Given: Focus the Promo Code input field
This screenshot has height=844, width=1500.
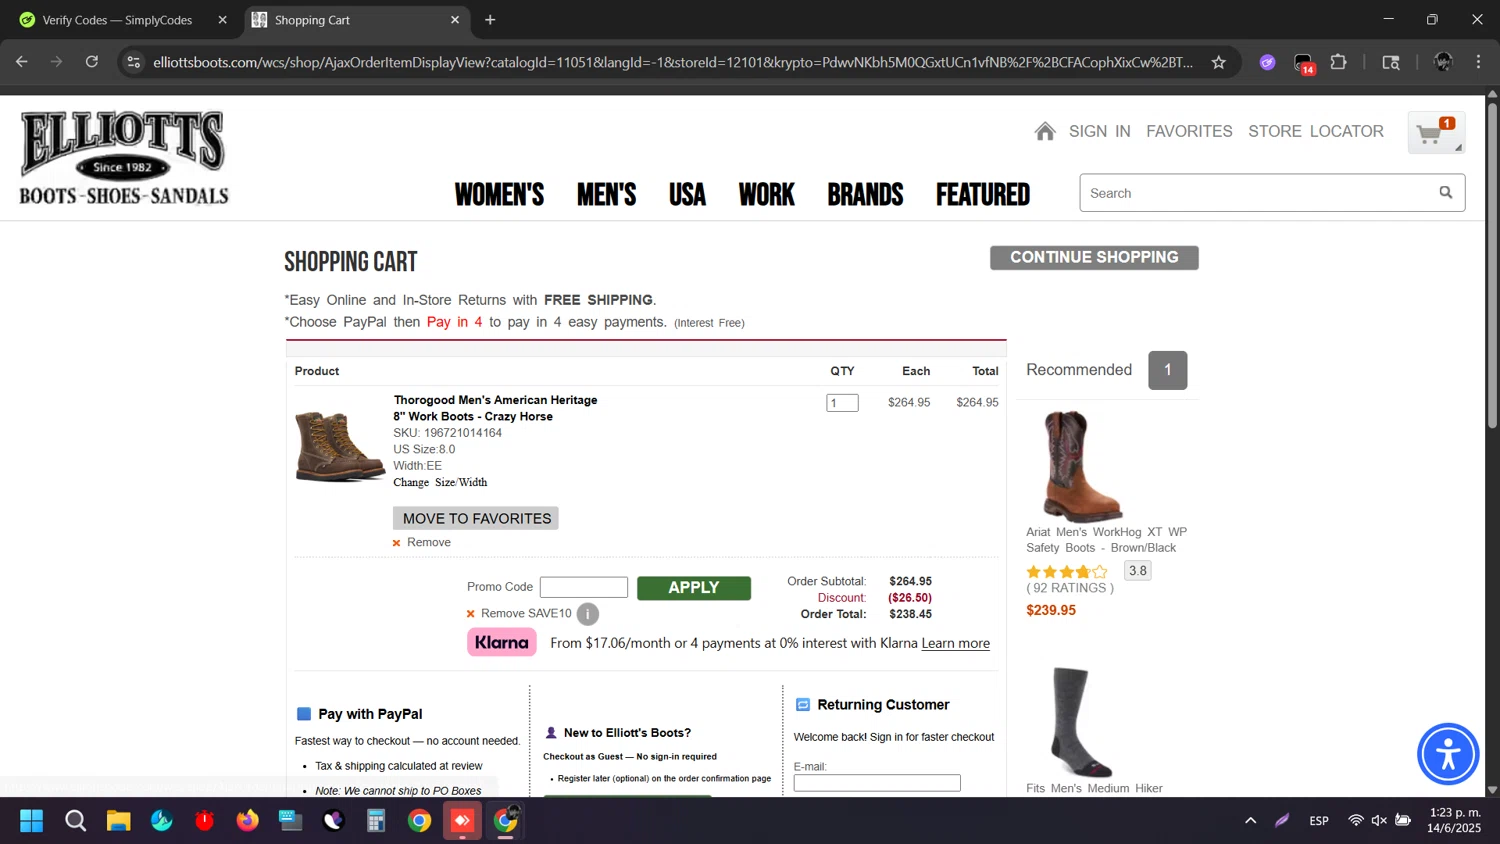Looking at the screenshot, I should [x=584, y=587].
